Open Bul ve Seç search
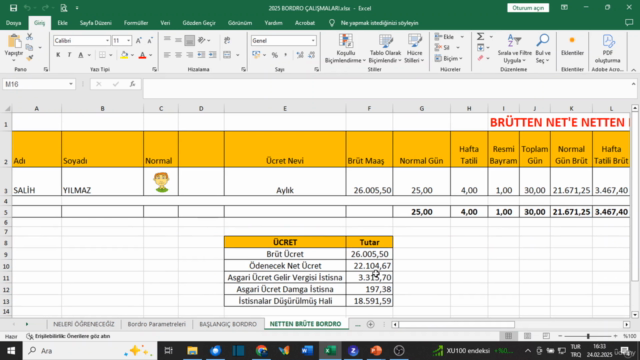The image size is (640, 360). pyautogui.click(x=543, y=49)
